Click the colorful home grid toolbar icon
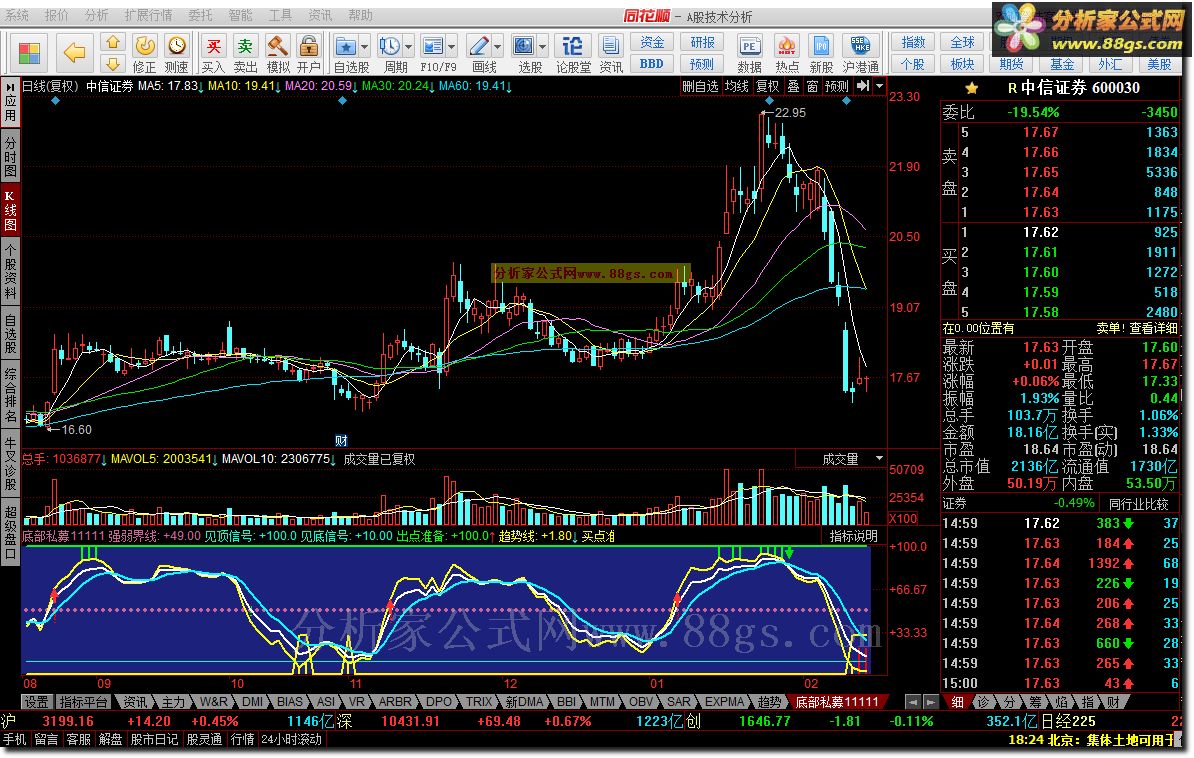This screenshot has height=758, width=1194. click(29, 53)
